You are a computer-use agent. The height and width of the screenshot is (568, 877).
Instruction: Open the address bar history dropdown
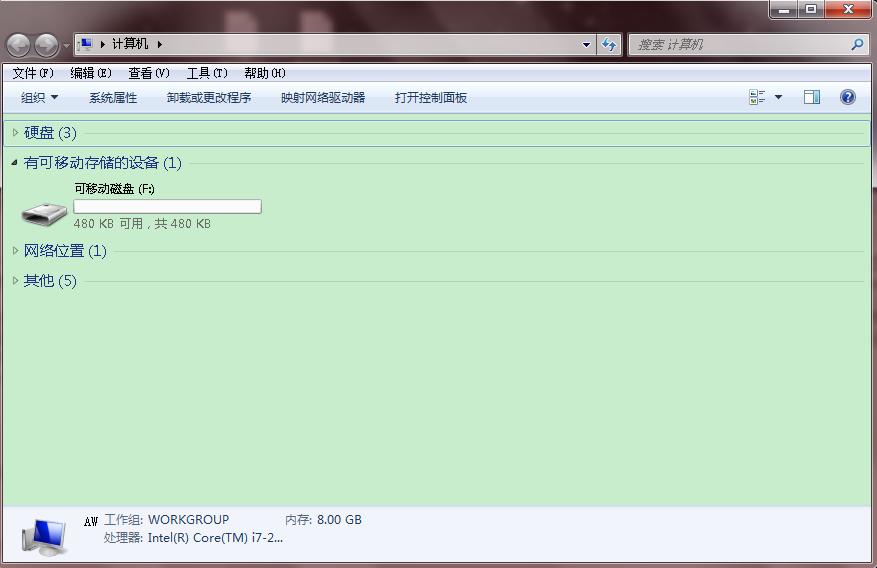pyautogui.click(x=586, y=45)
